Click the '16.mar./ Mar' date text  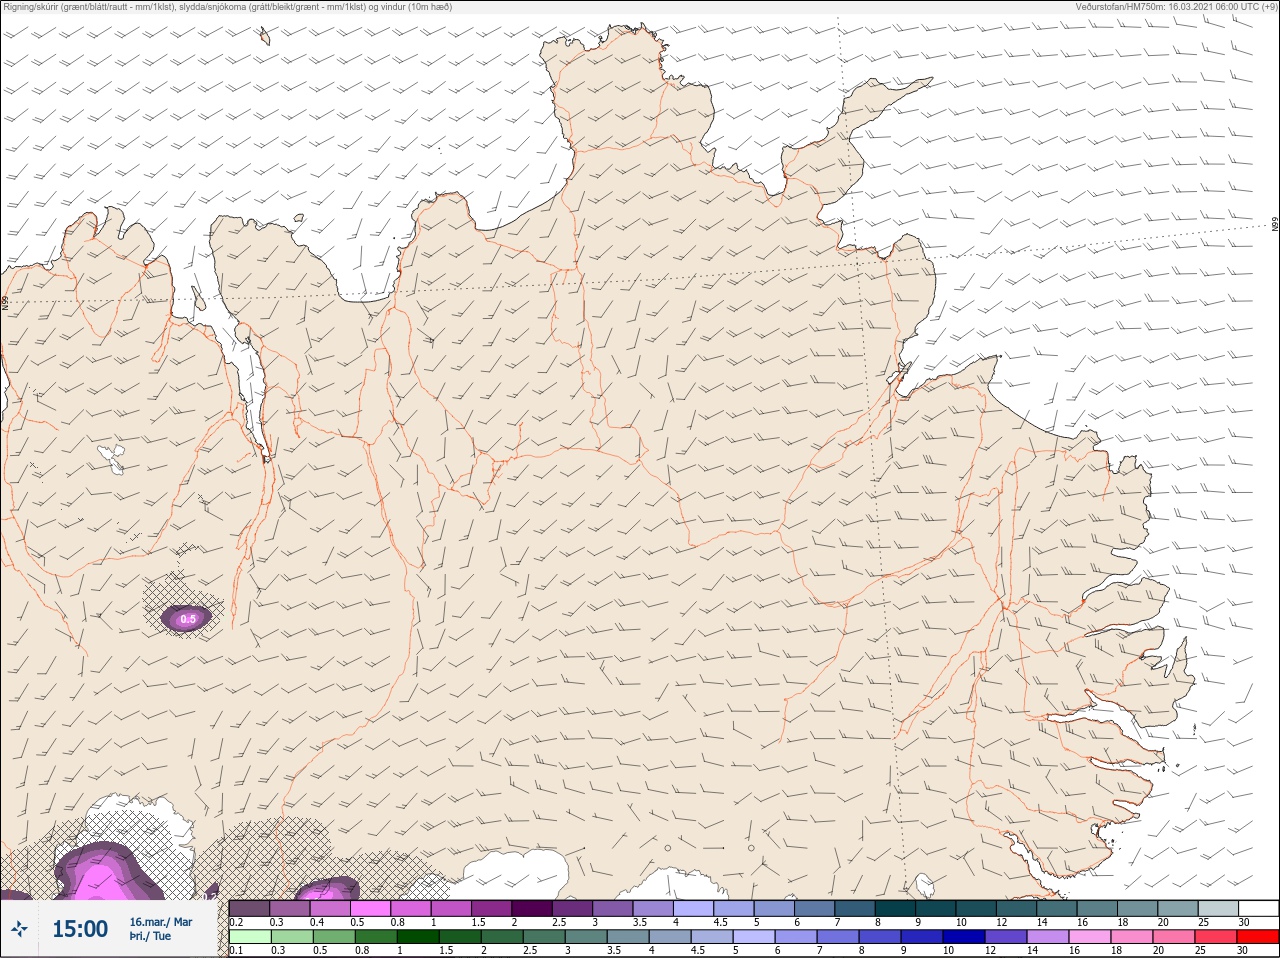coord(161,922)
